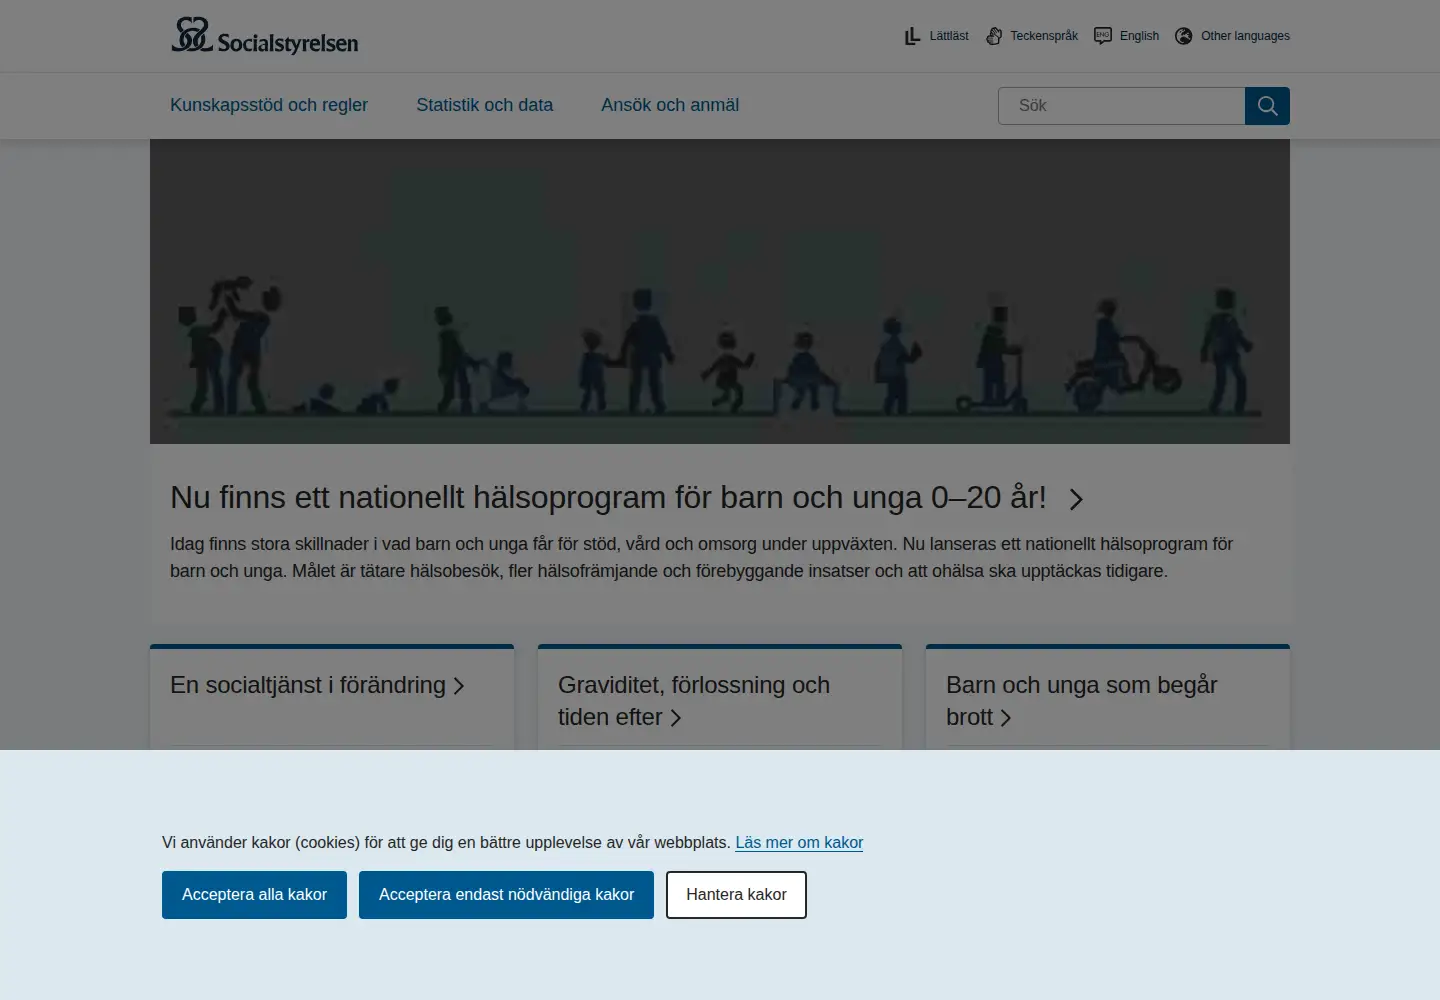Open Barn och unga som begår brott card

point(1082,701)
